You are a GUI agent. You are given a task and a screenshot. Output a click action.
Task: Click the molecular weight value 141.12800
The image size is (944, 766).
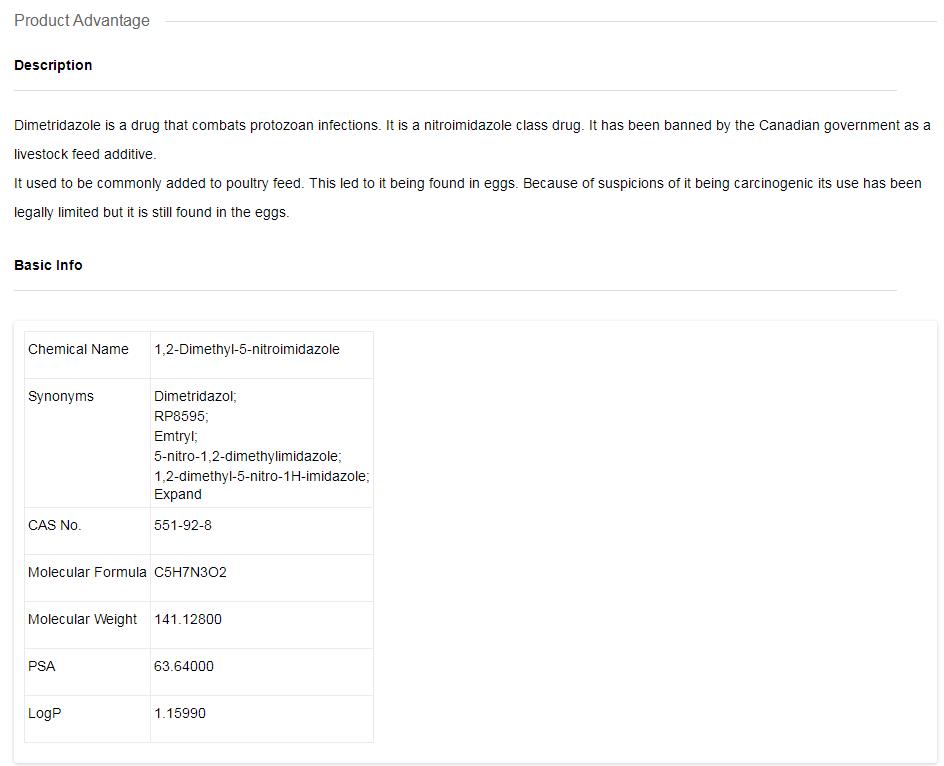click(x=188, y=619)
